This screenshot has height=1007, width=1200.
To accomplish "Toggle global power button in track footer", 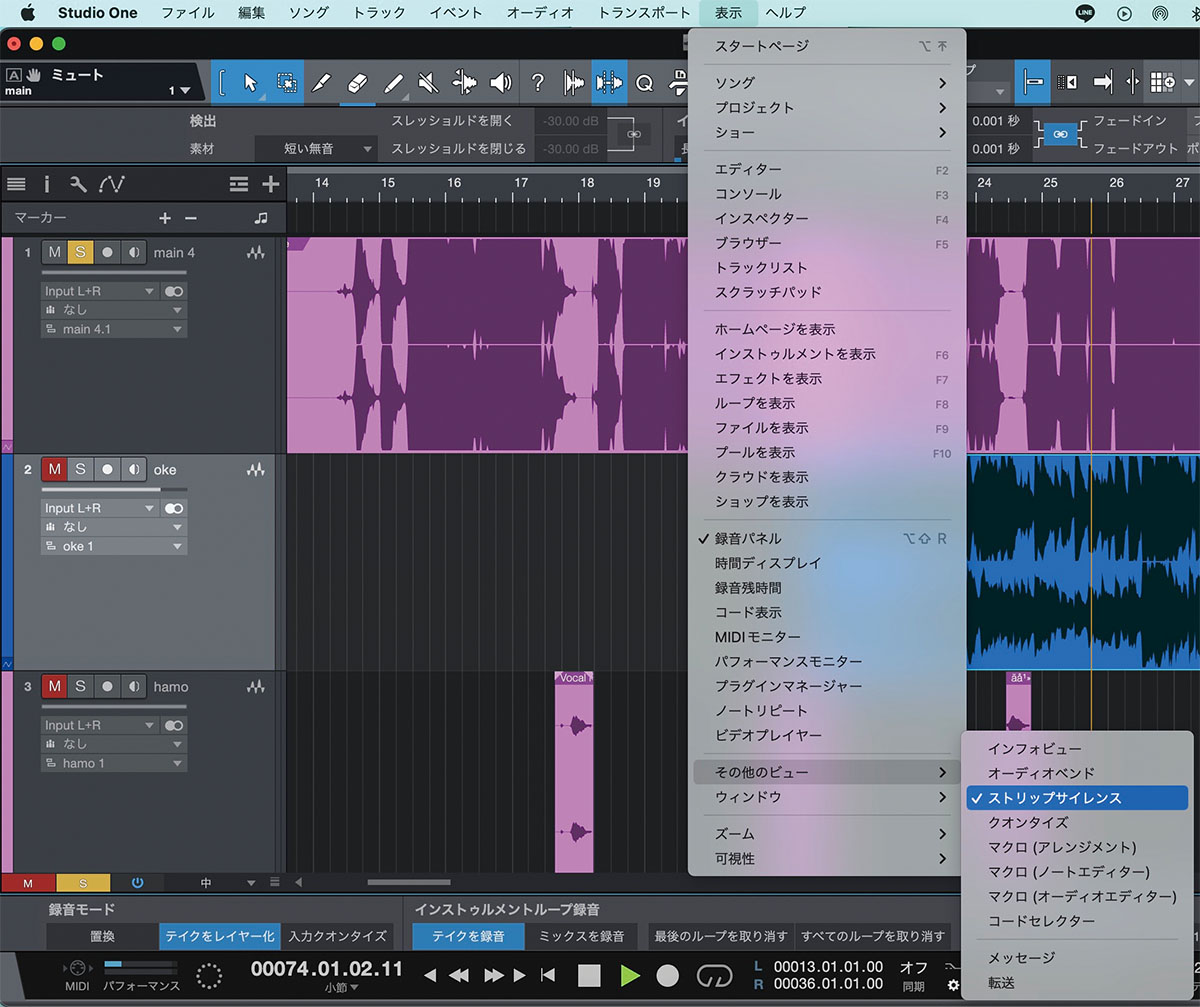I will click(x=137, y=883).
